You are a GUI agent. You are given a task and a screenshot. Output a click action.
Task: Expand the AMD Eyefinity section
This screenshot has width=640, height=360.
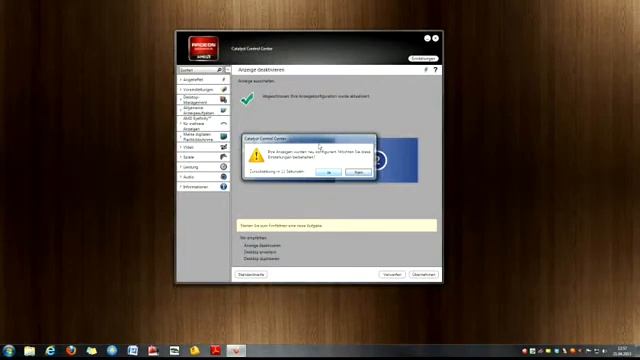(203, 123)
